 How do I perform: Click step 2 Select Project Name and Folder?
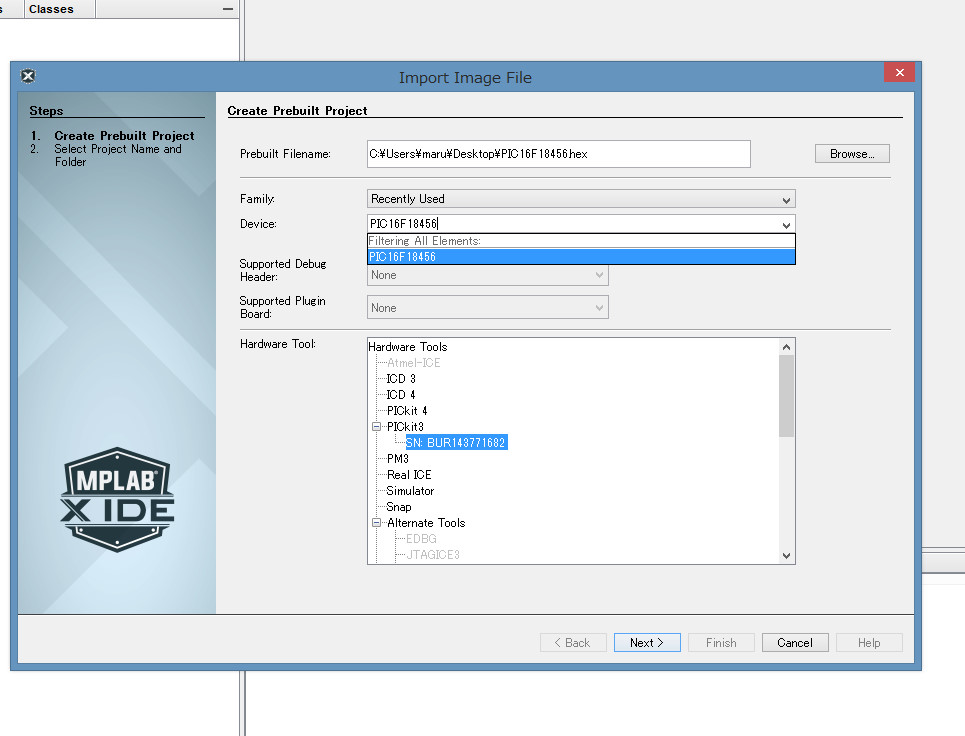[118, 155]
